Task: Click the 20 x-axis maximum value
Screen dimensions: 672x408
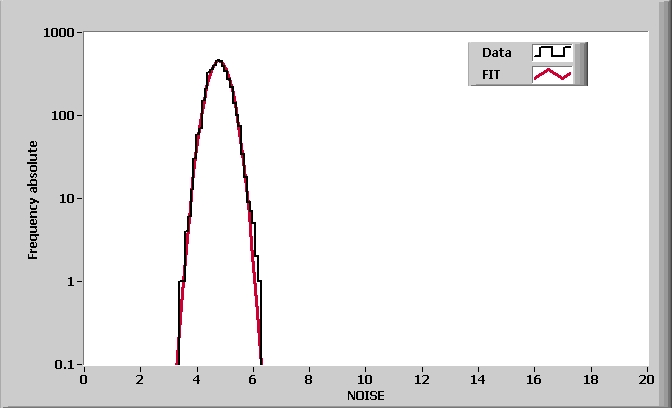Action: [646, 379]
